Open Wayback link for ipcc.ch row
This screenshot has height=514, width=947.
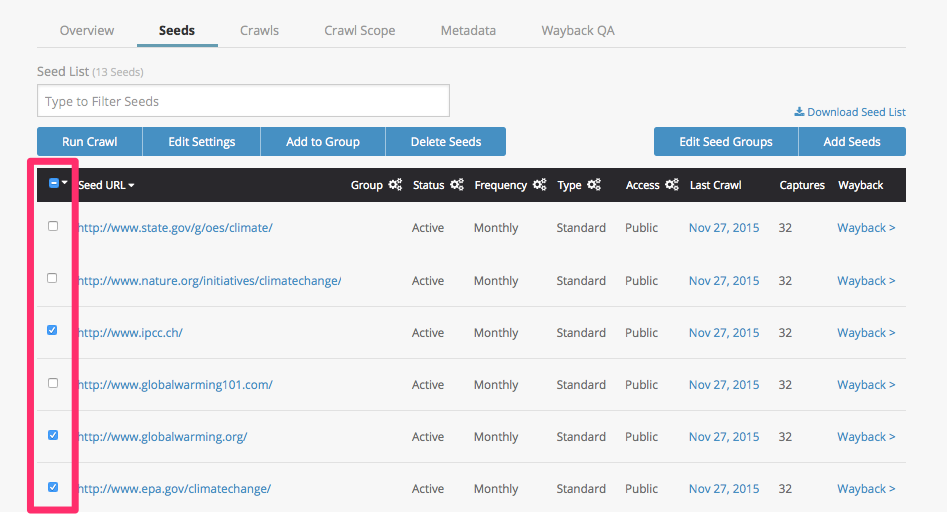[x=865, y=333]
